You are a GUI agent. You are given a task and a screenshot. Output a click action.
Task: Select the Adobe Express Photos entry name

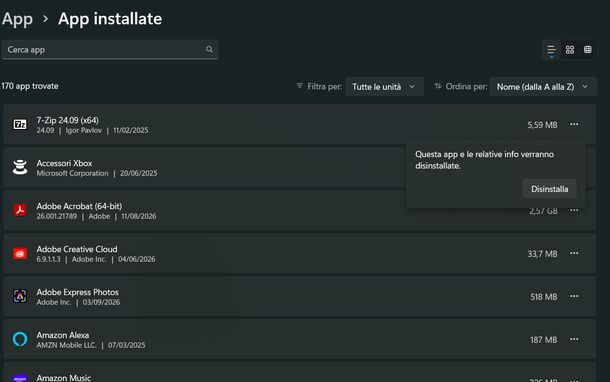coord(77,292)
